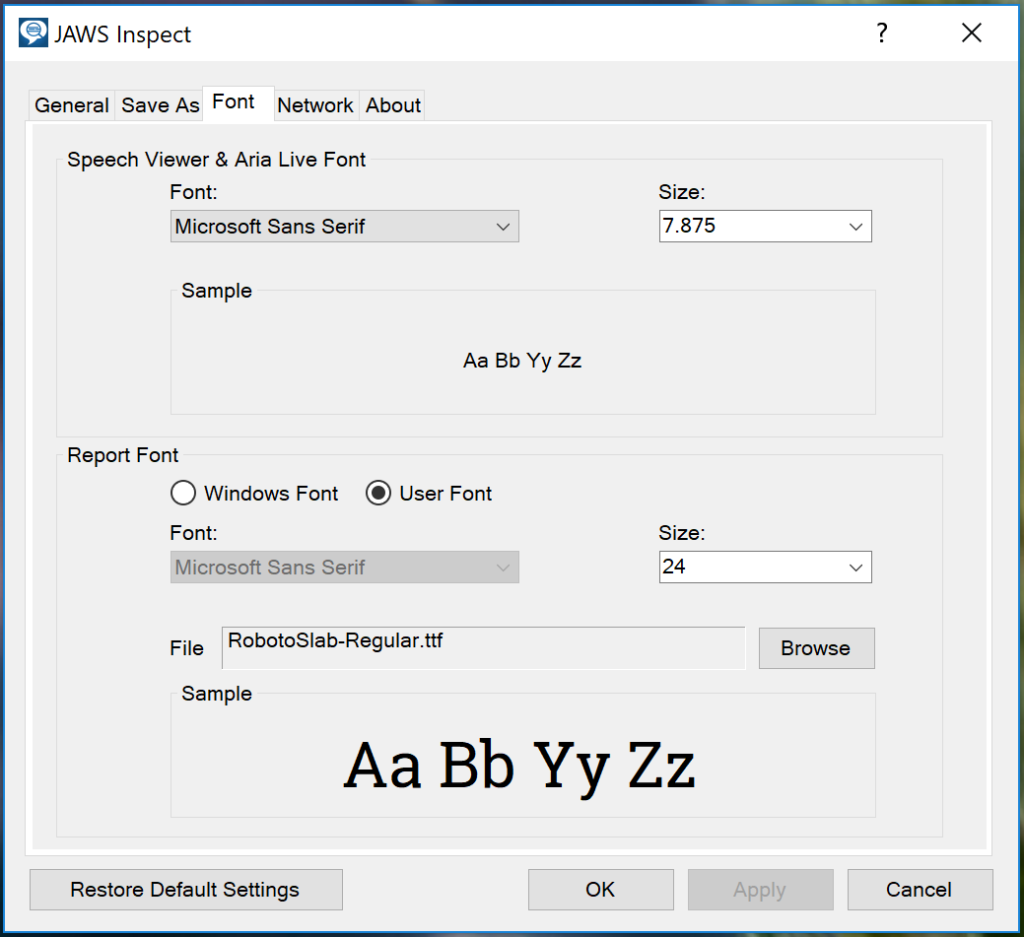Click the large Report Font sample text
This screenshot has width=1024, height=937.
point(520,767)
